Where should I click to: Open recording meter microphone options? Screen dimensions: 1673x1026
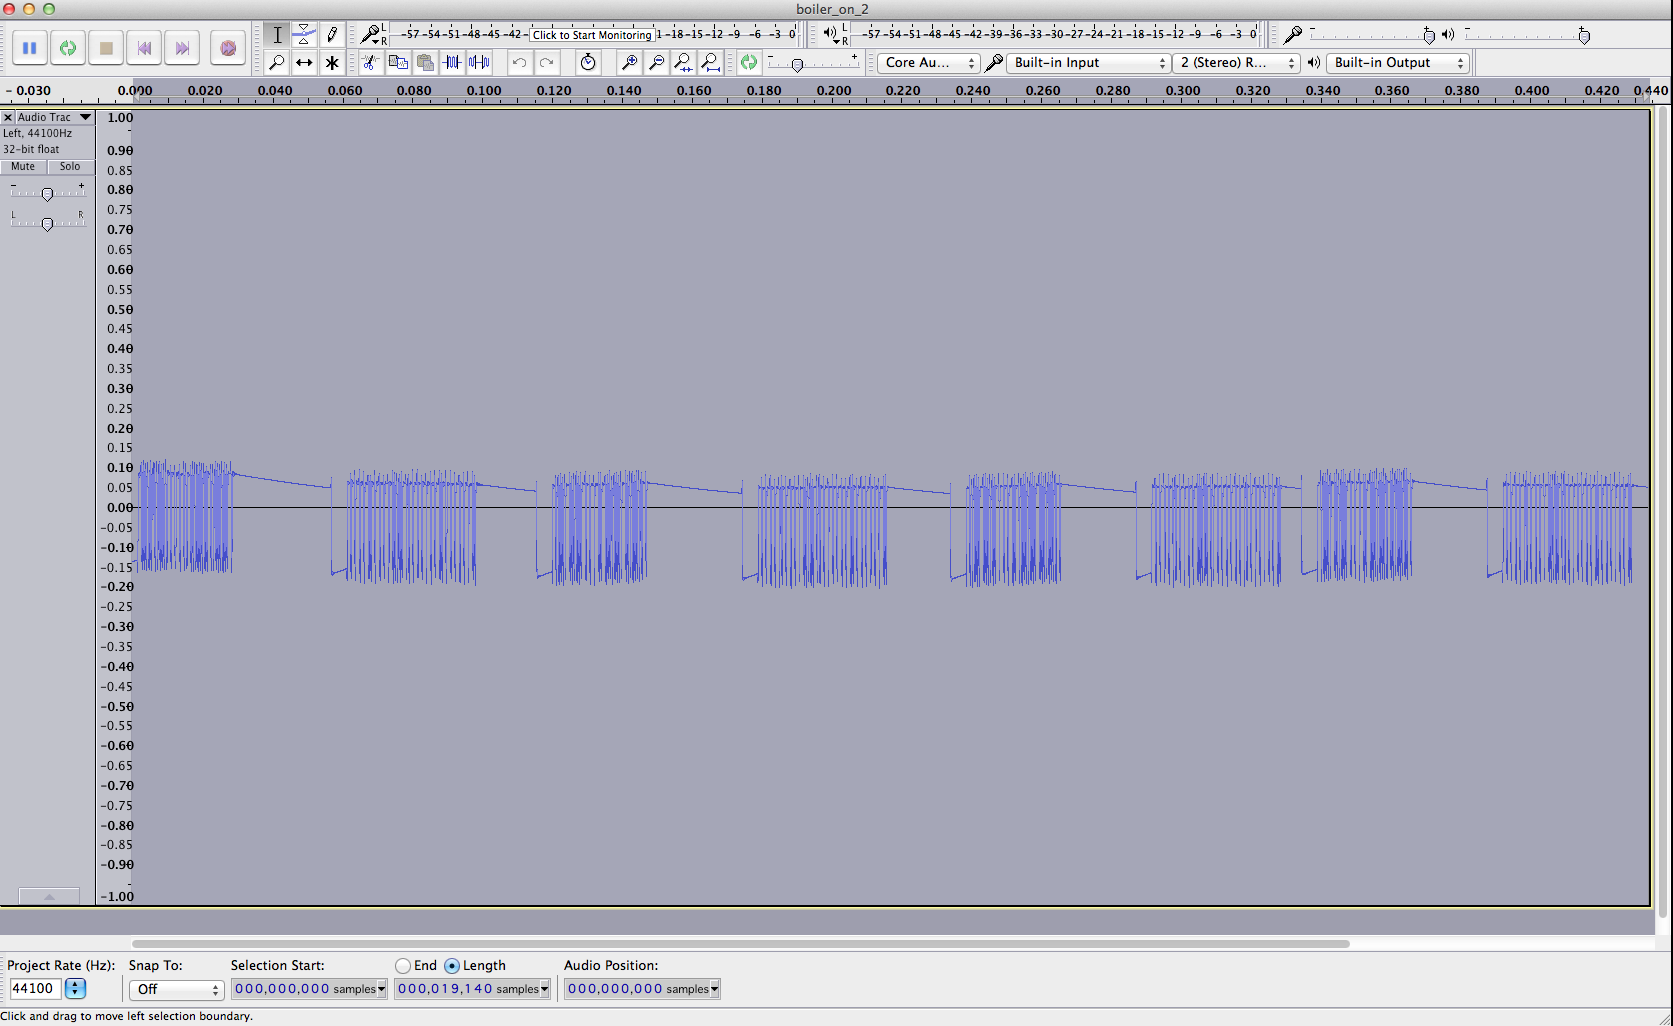pos(373,35)
